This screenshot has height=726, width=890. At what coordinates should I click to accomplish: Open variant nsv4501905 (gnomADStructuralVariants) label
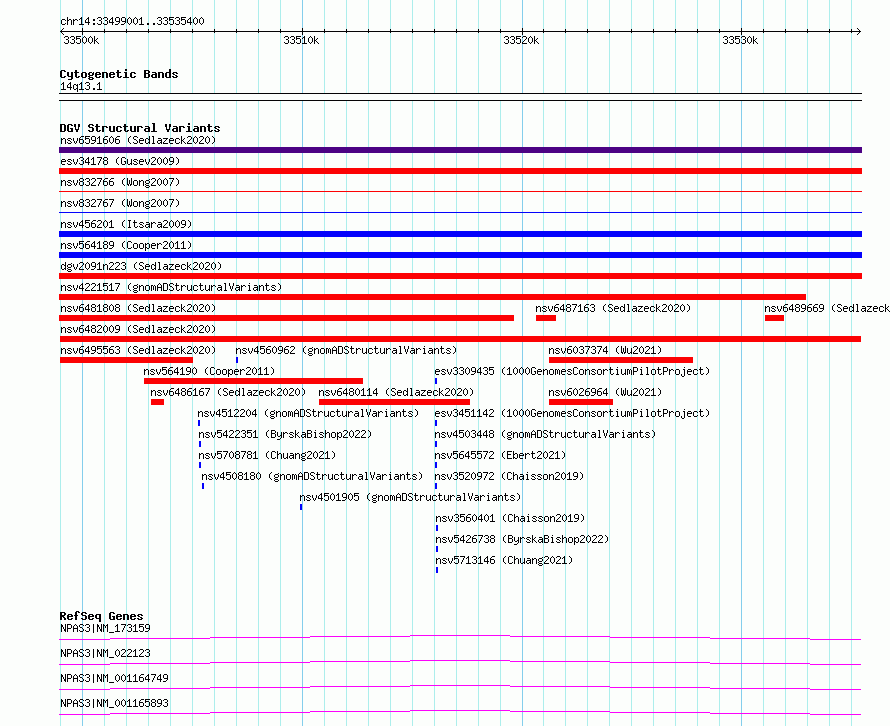point(410,497)
